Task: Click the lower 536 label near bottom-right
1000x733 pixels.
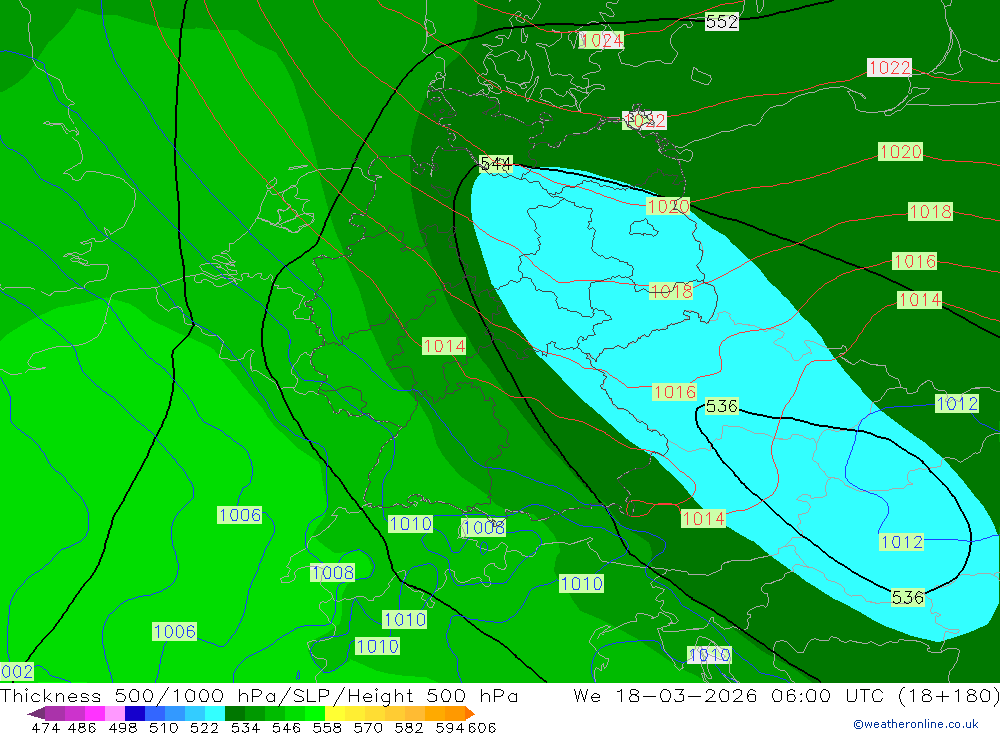Action: click(x=907, y=598)
